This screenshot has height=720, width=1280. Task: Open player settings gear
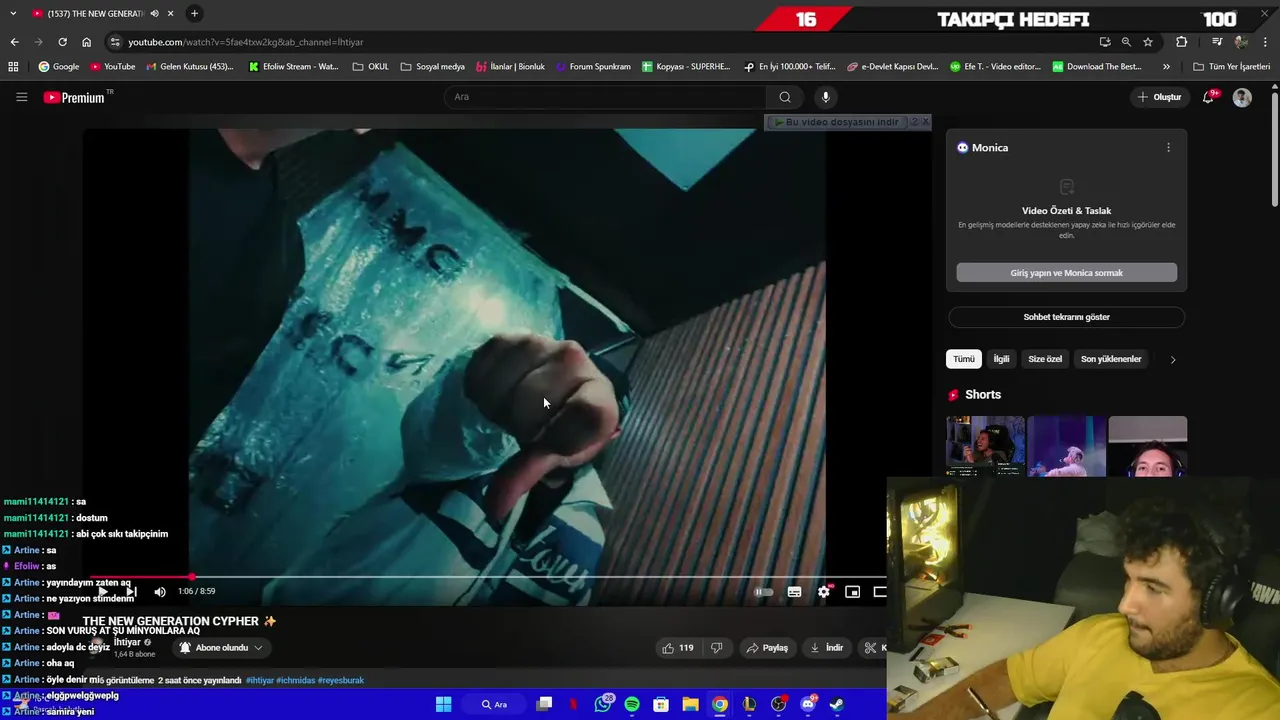pos(823,591)
